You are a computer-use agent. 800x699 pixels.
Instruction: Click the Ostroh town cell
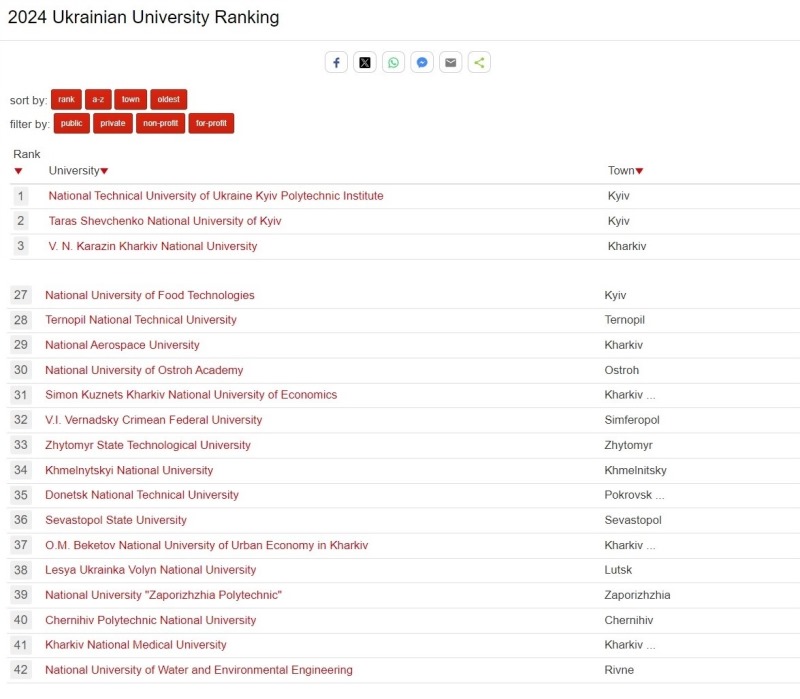click(621, 370)
